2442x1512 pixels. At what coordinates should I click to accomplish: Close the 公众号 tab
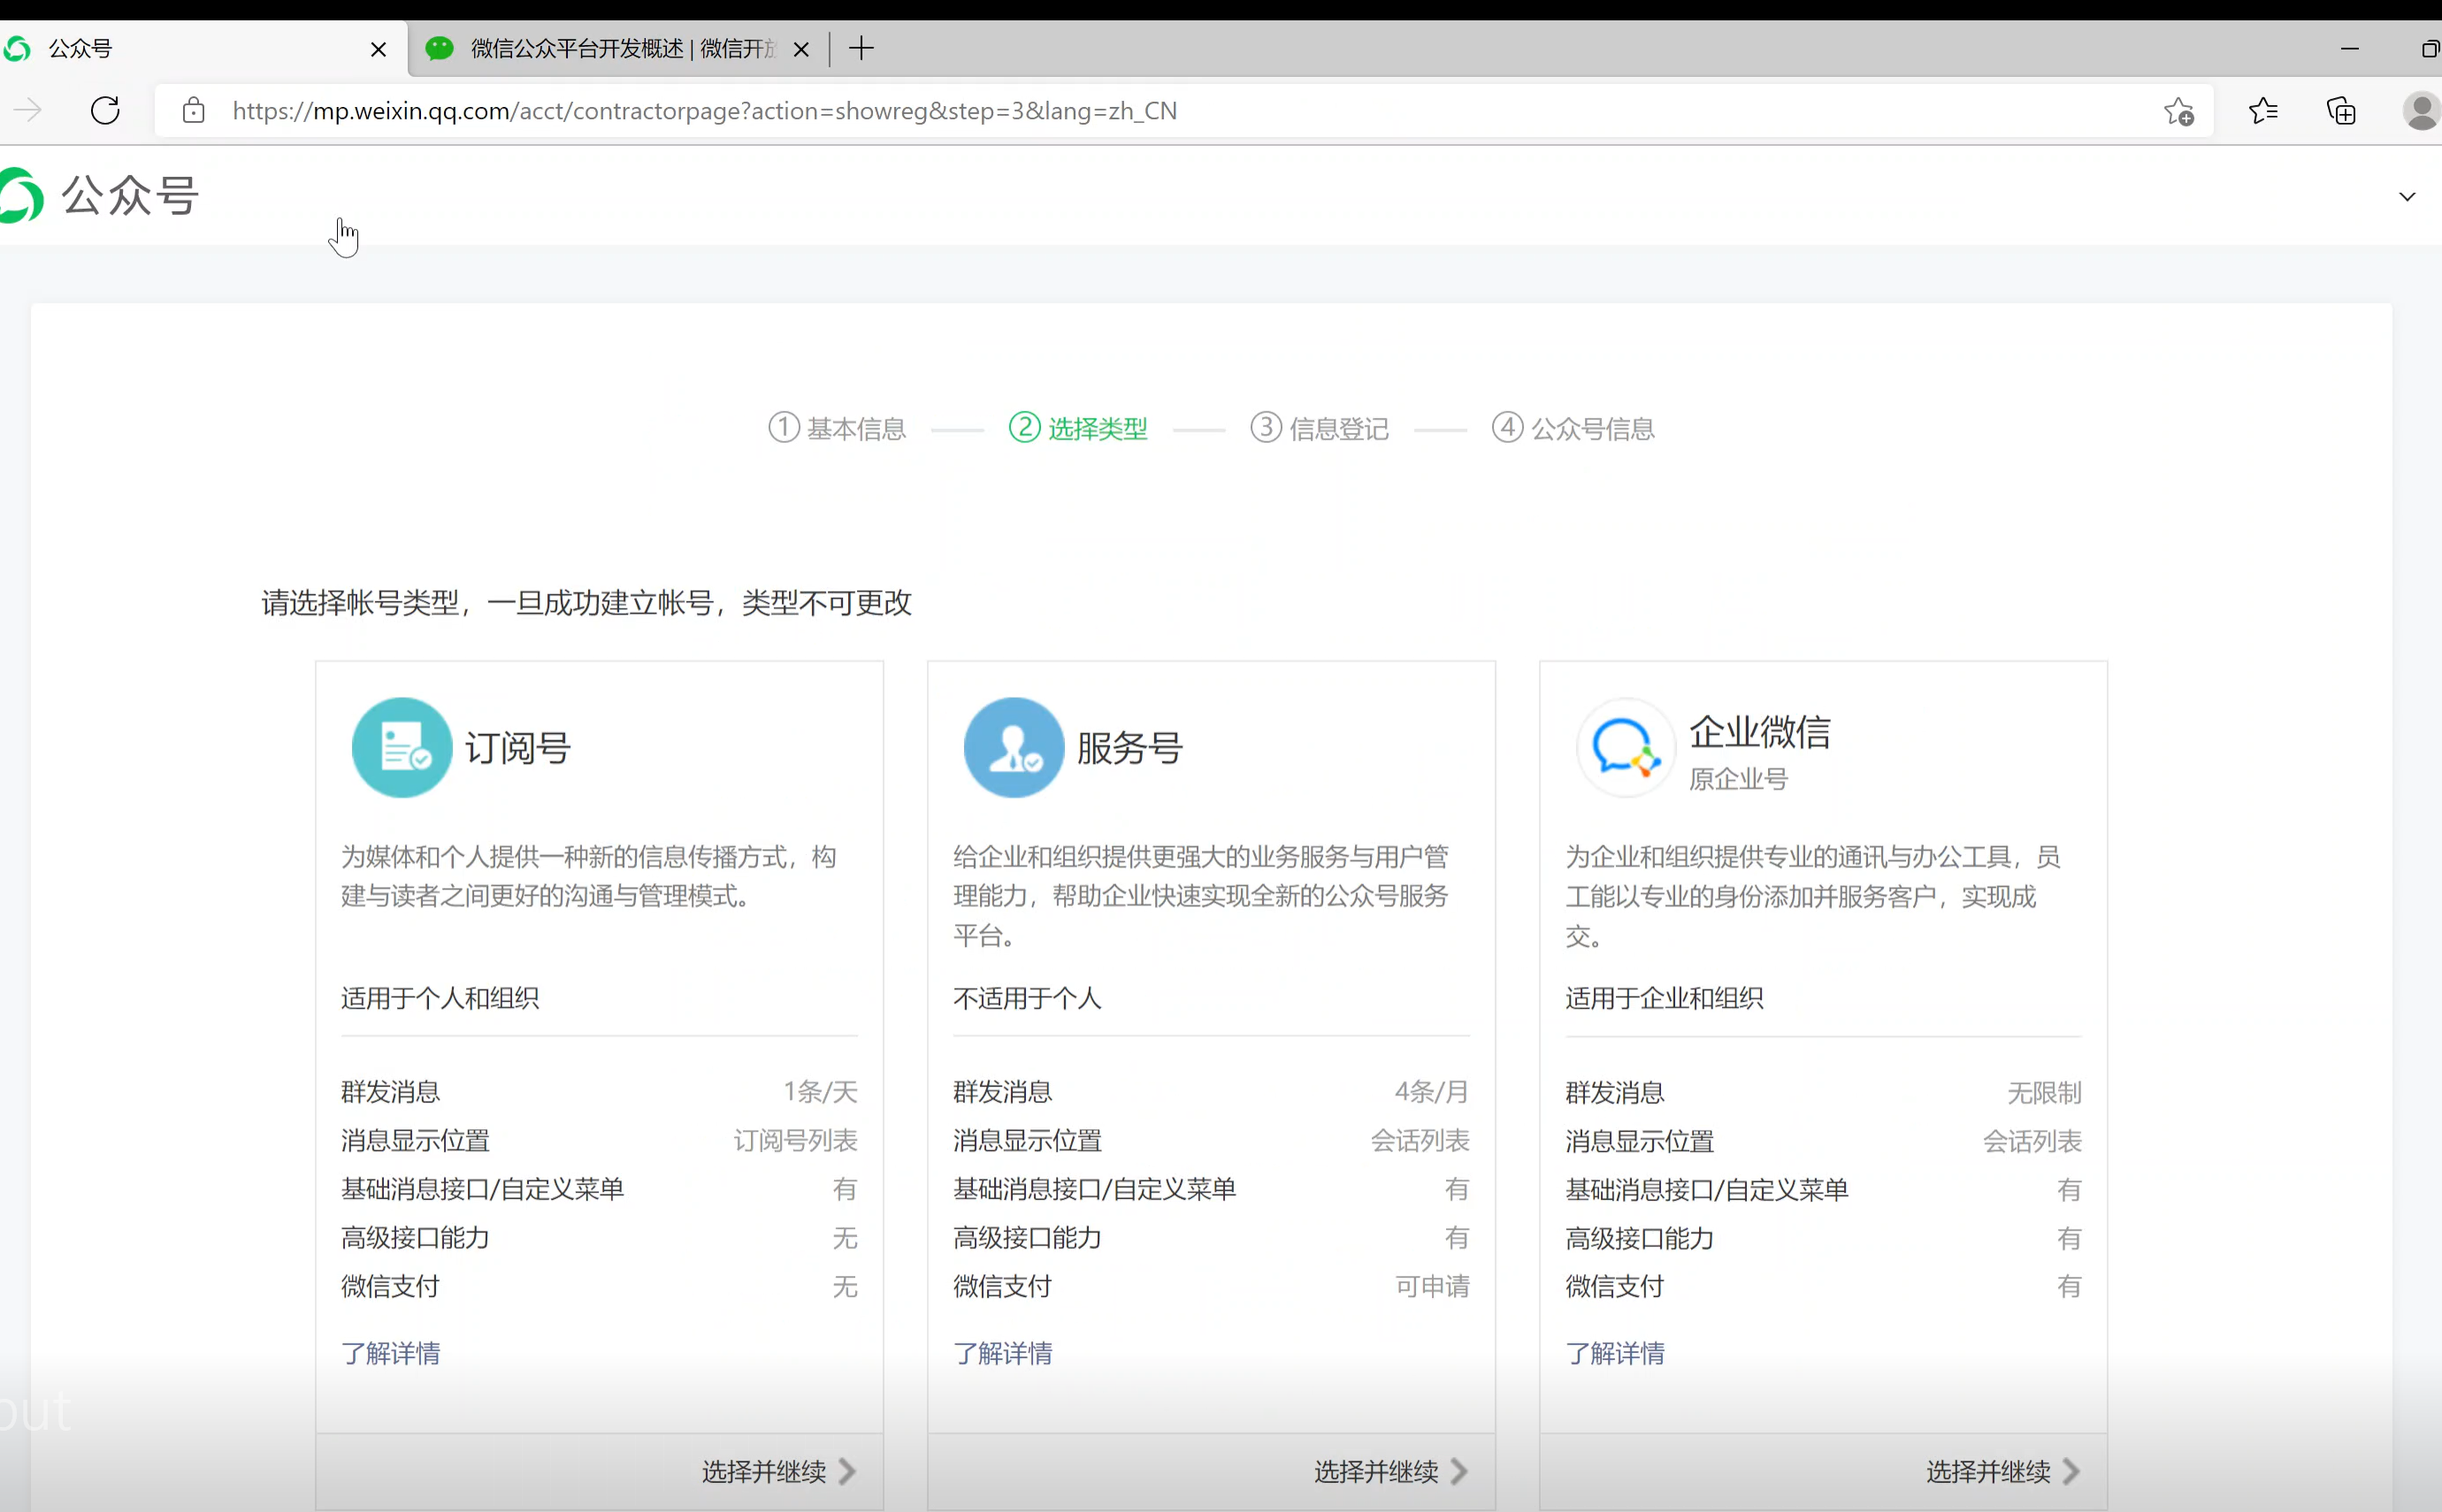tap(378, 49)
